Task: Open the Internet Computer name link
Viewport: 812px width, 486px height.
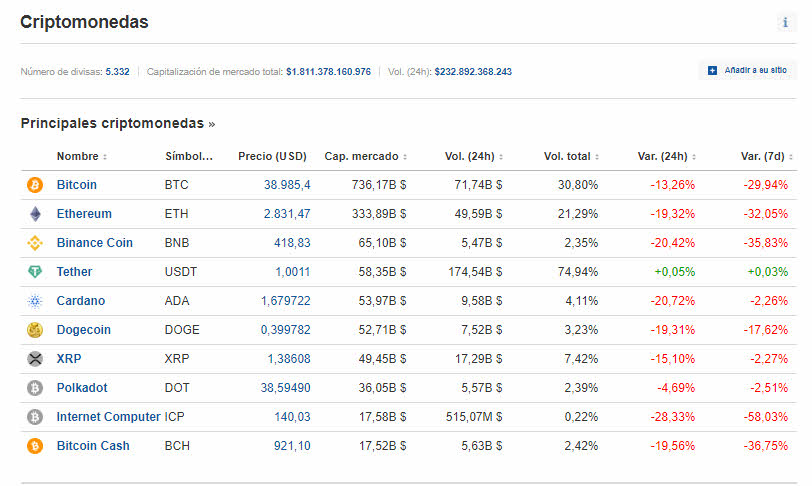Action: coord(108,417)
